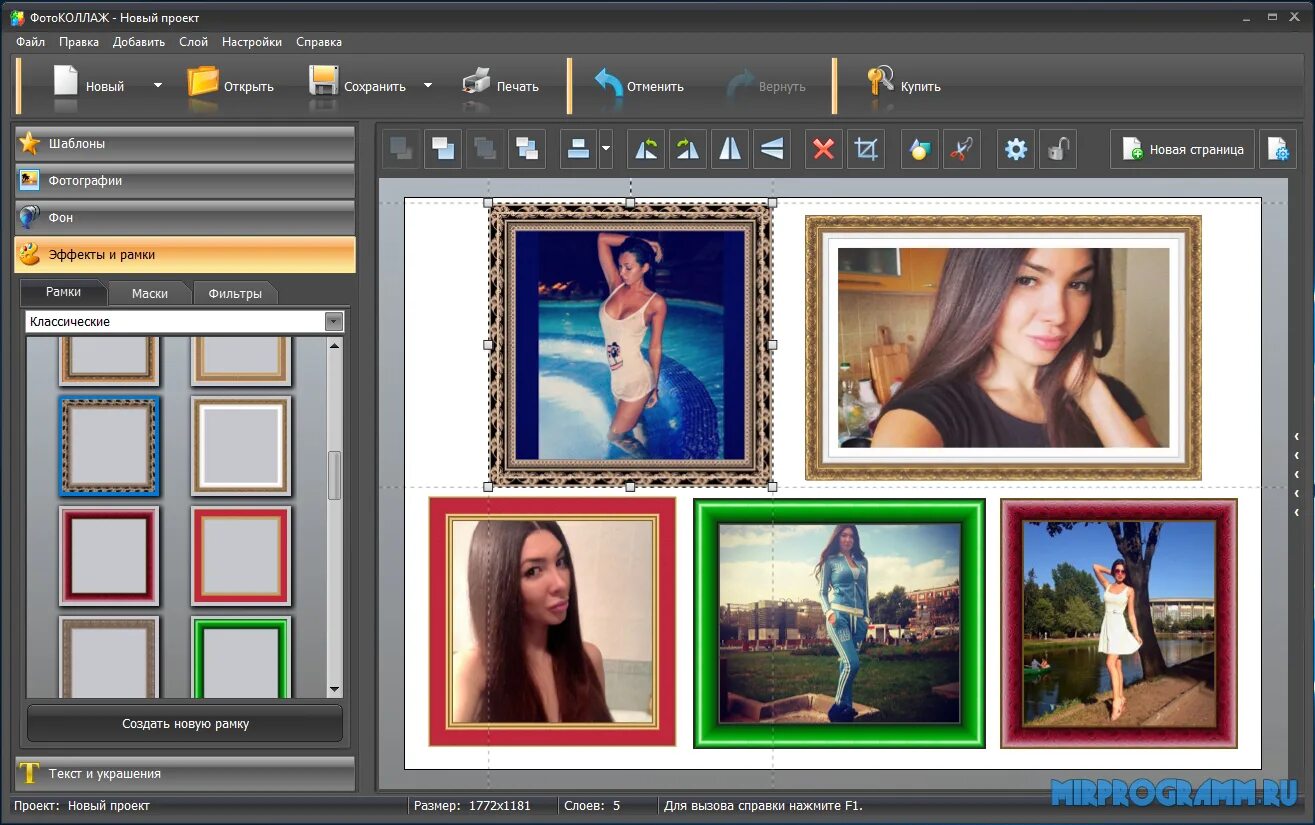Select the leopard frame thumbnail highlighted in blue
The image size is (1315, 825).
click(109, 446)
